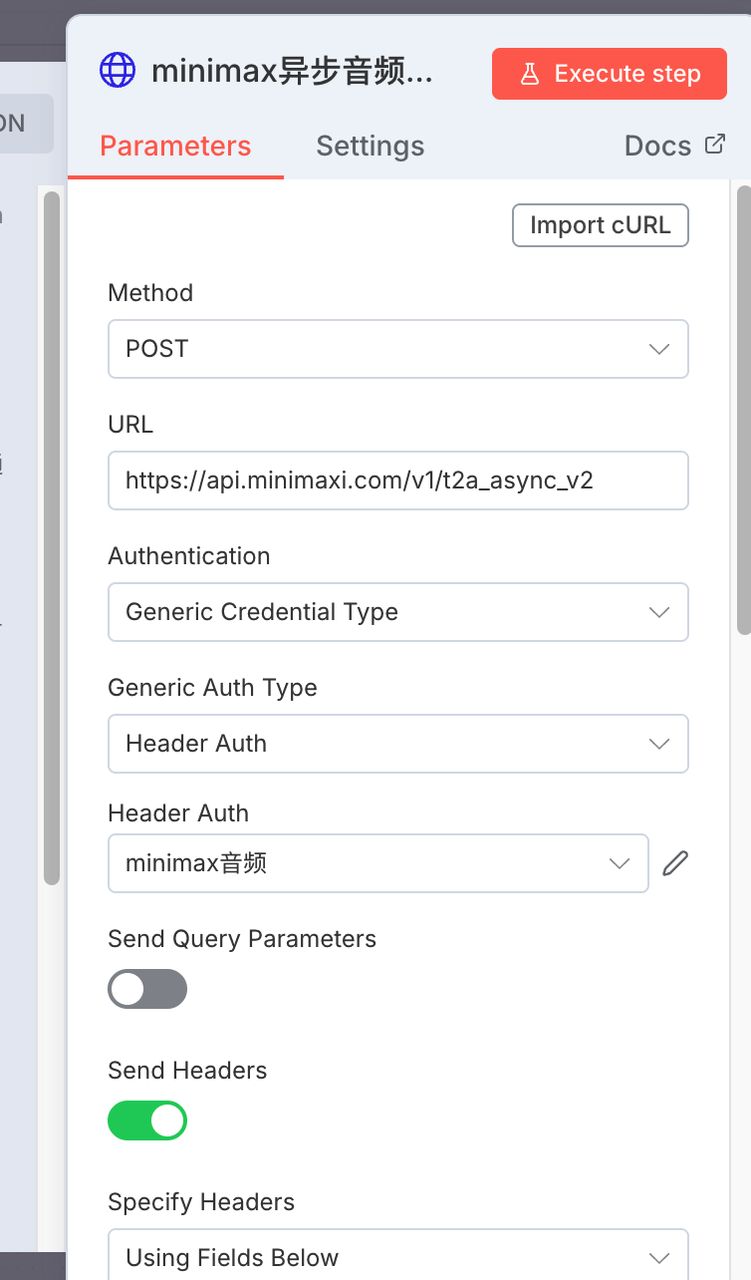Image resolution: width=751 pixels, height=1280 pixels.
Task: Click the Send Headers label
Action: click(187, 1070)
